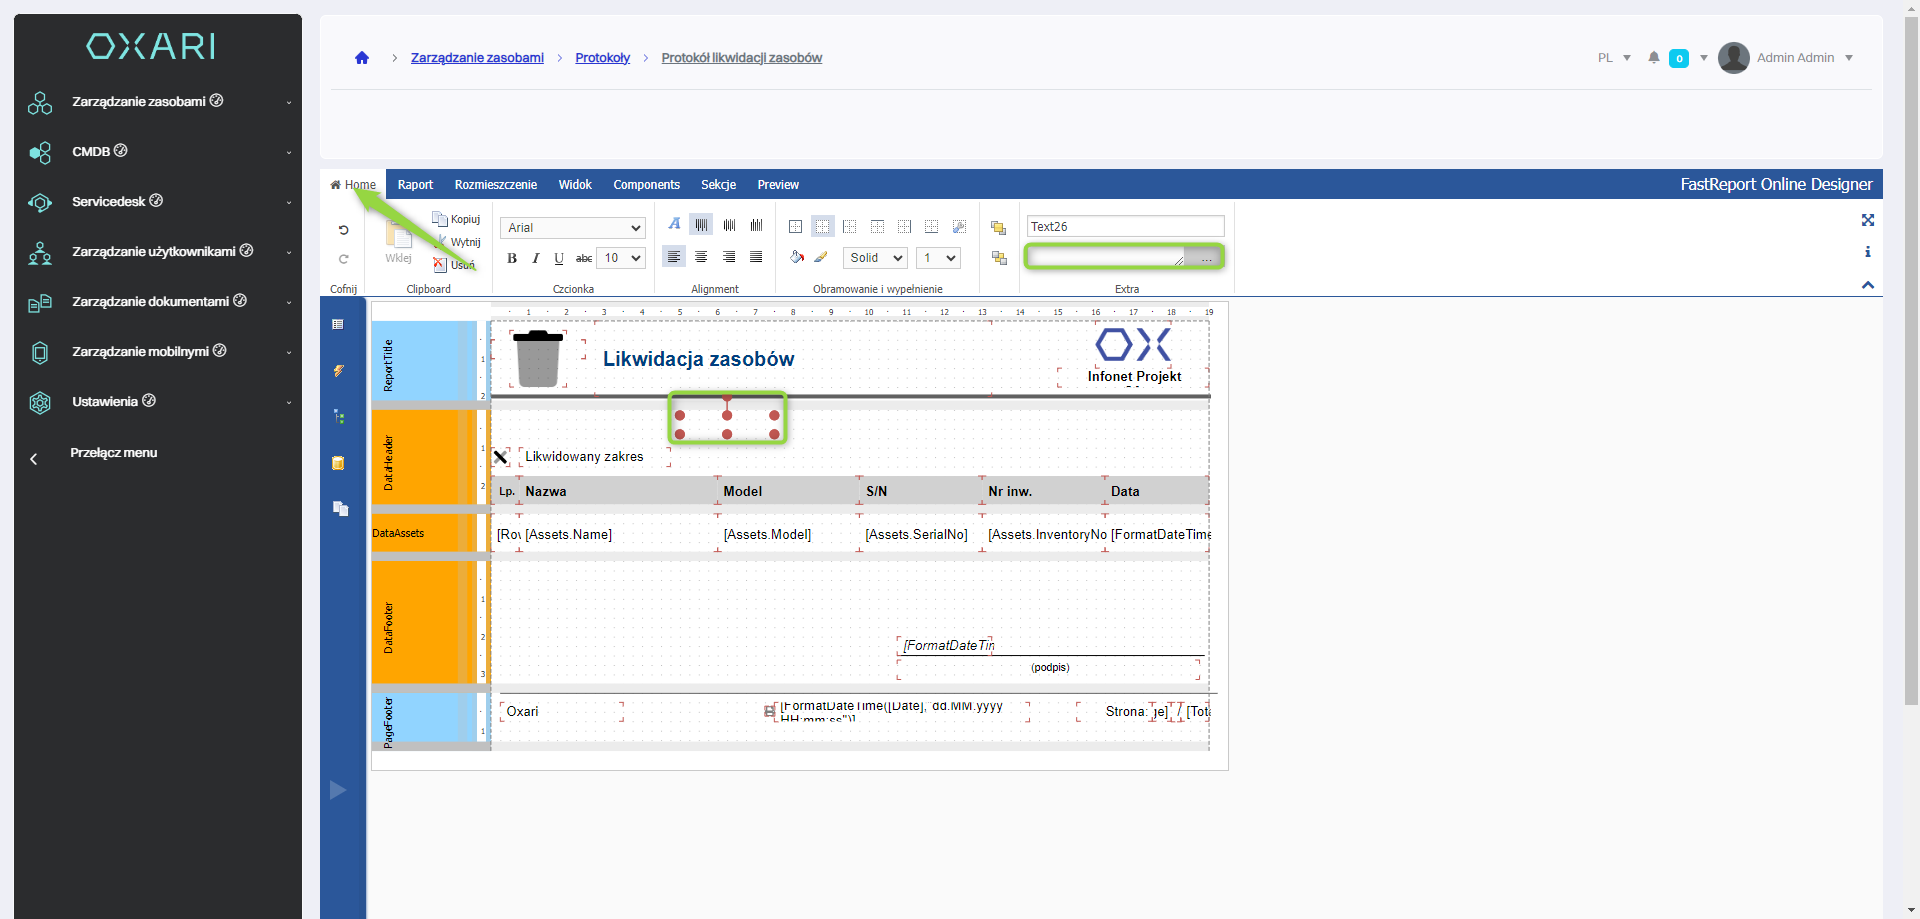Viewport: 1920px width, 919px height.
Task: Click the Kopiuj copy icon
Action: (x=439, y=219)
